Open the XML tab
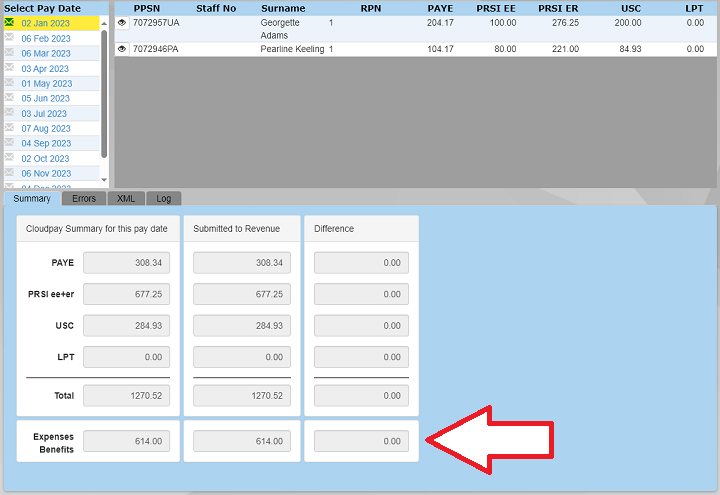Screen dimensions: 720x495 126,198
